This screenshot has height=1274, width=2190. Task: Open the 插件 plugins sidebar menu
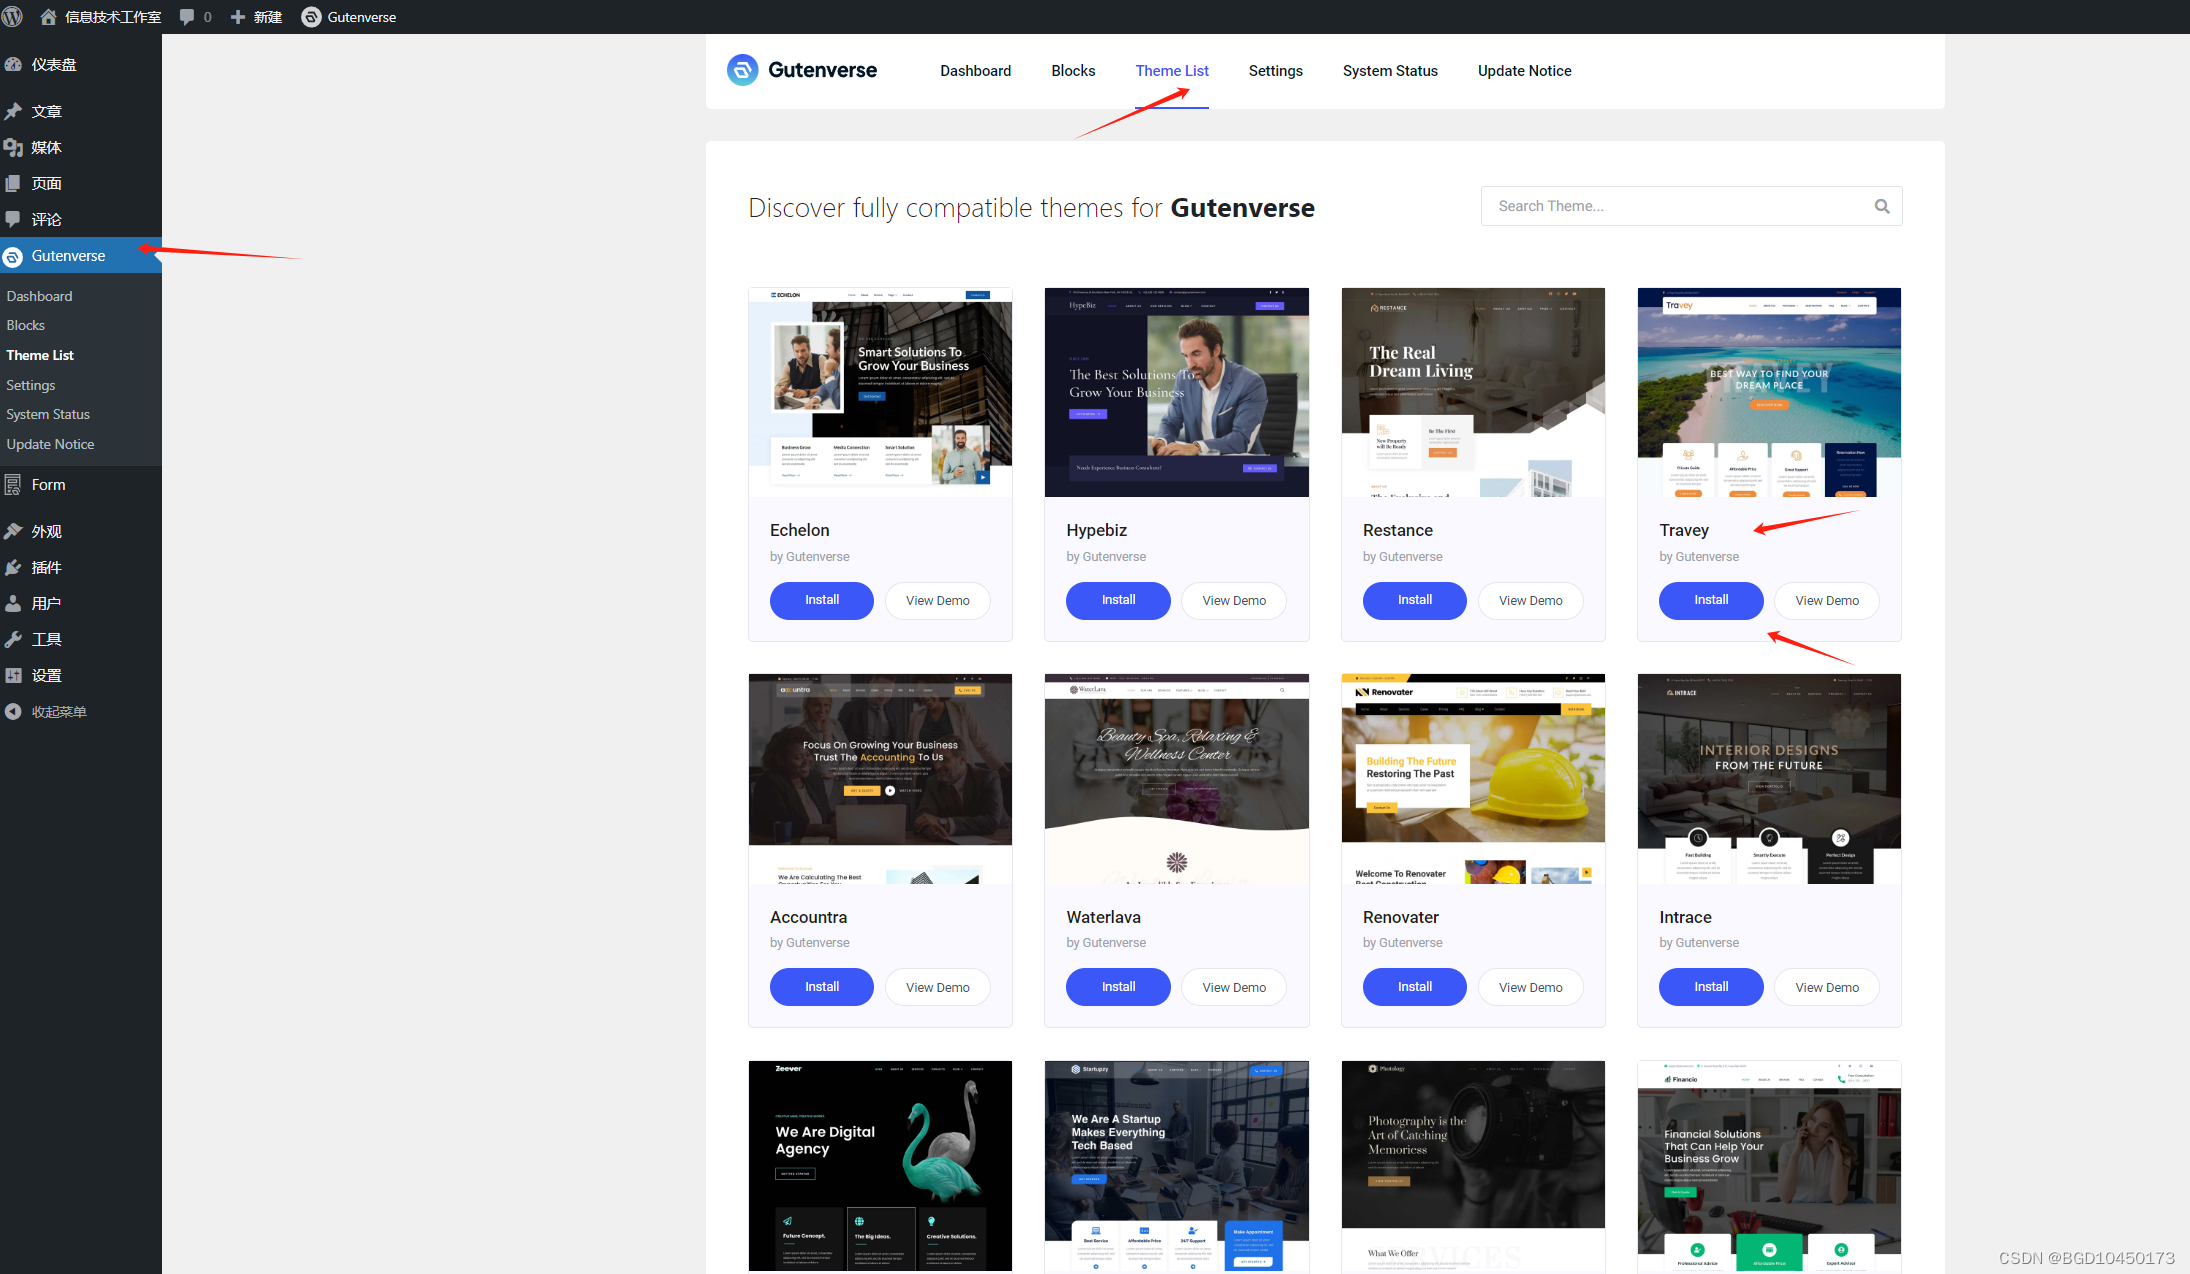(x=46, y=568)
